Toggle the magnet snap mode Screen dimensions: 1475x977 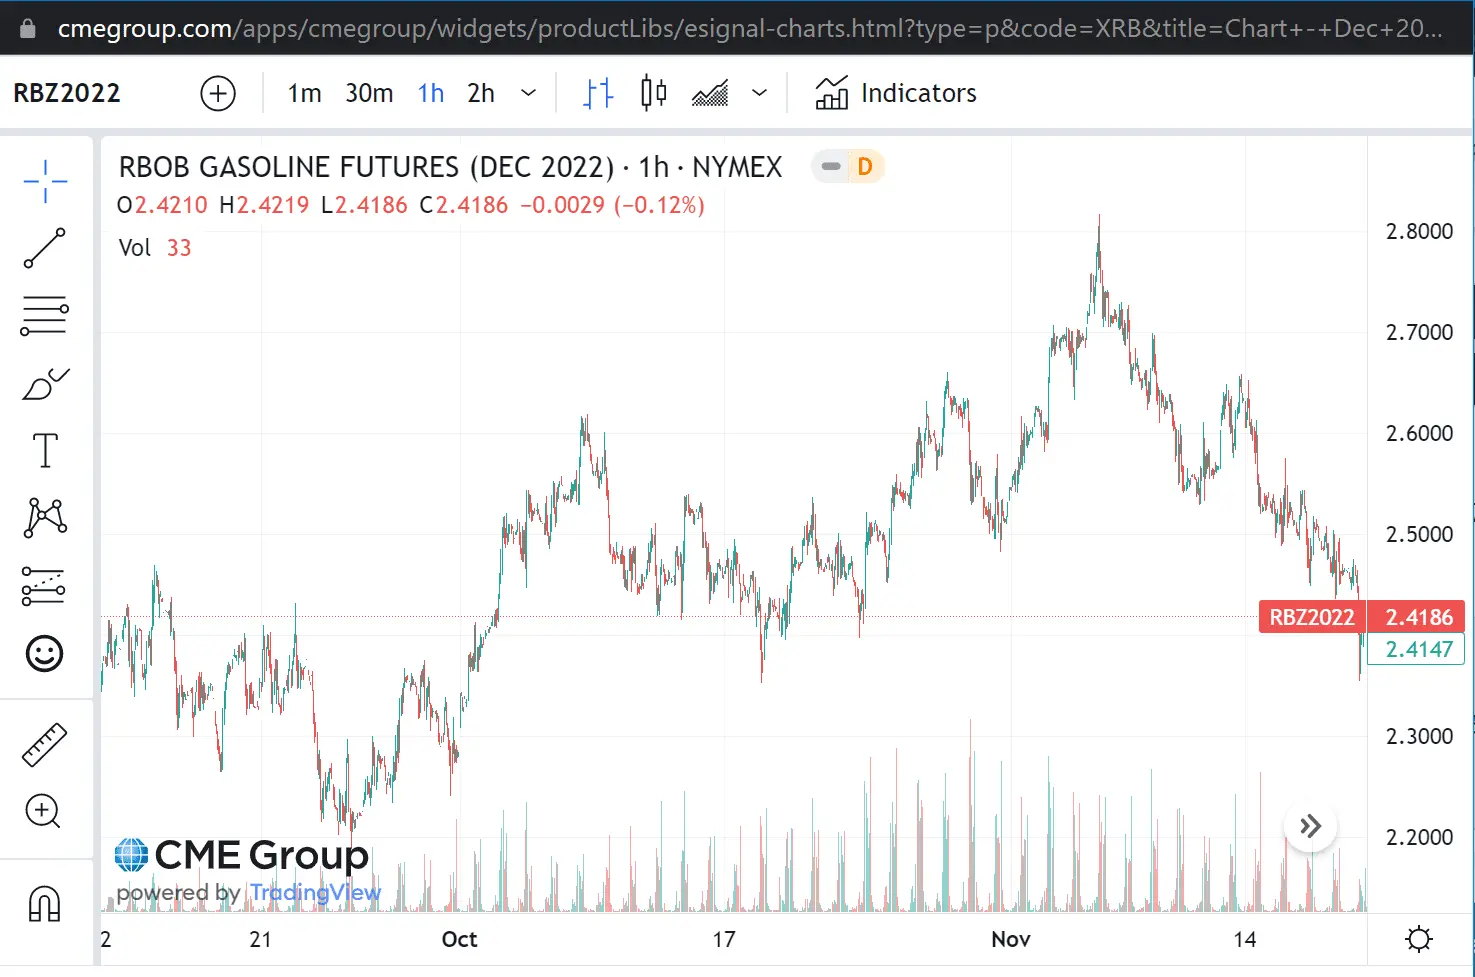(x=45, y=903)
